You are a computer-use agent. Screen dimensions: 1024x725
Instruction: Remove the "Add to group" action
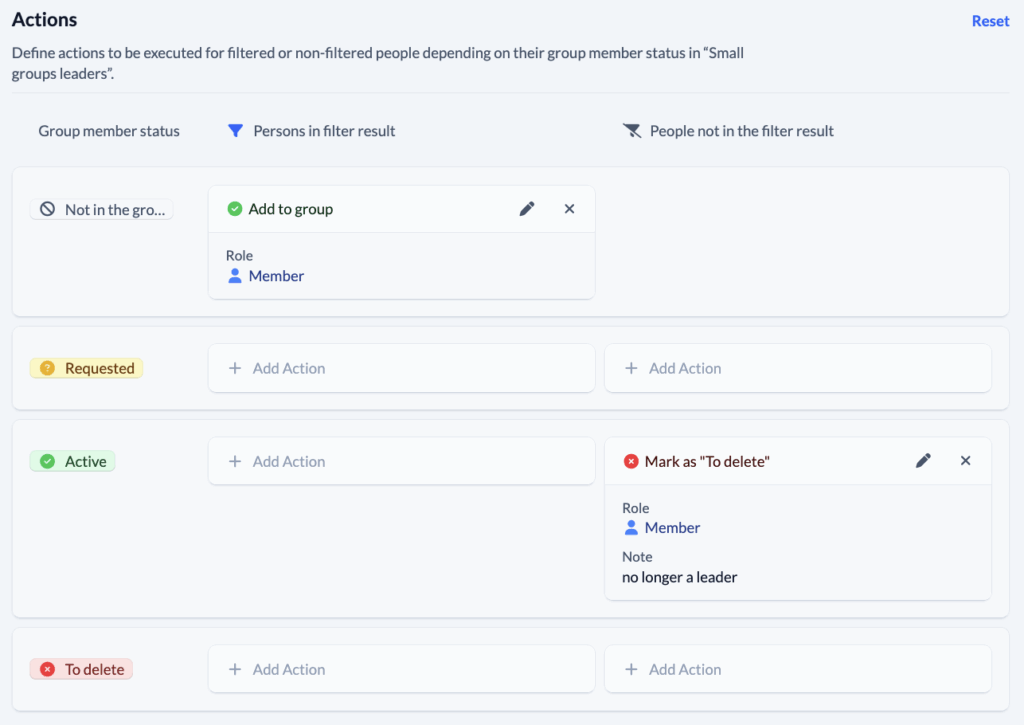click(x=569, y=209)
